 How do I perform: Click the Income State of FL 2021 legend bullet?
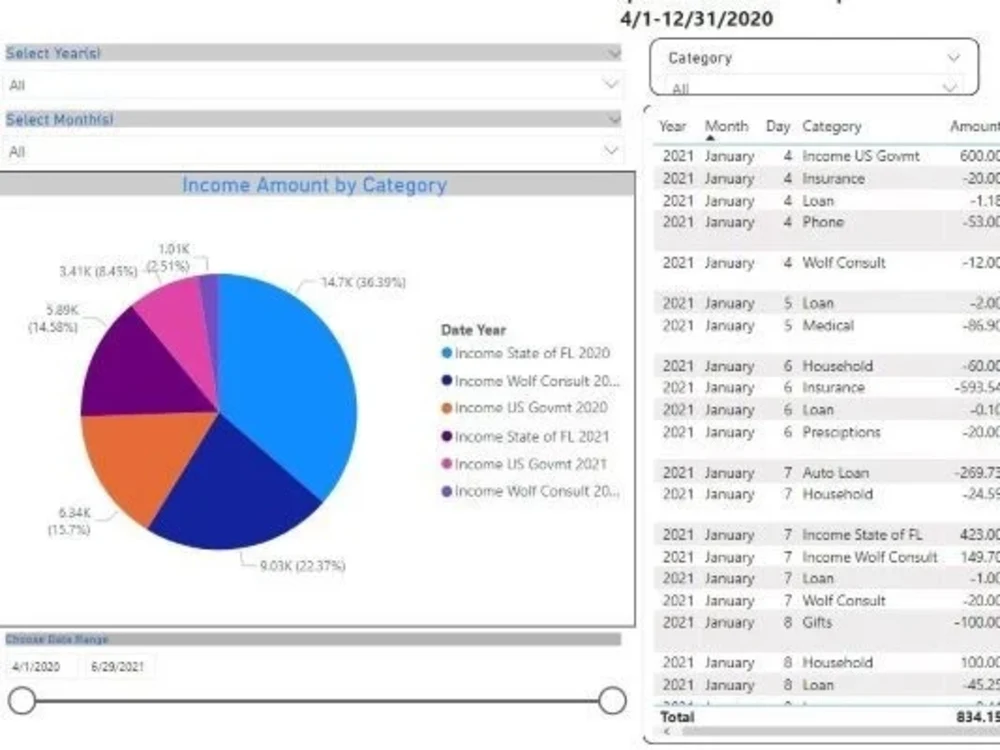point(447,436)
